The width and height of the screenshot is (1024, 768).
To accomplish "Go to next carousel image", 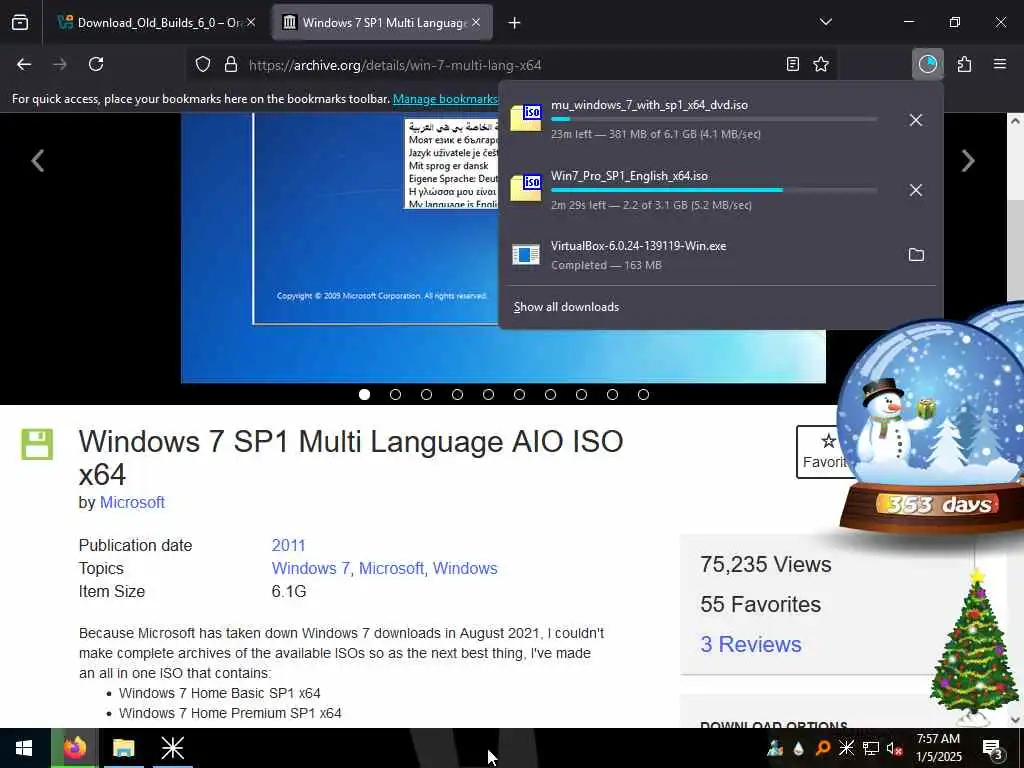I will tap(968, 161).
